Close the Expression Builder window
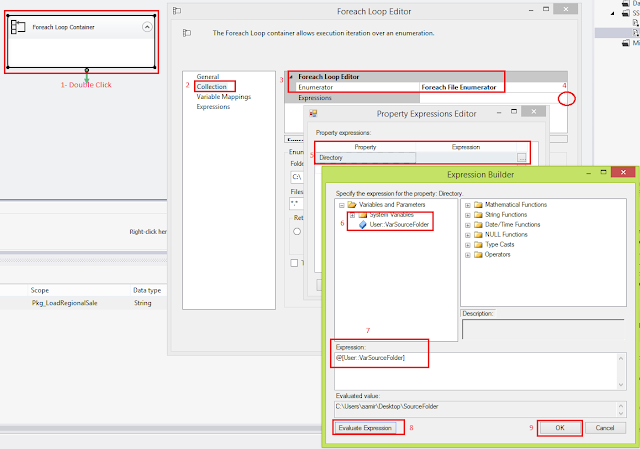The height and width of the screenshot is (449, 640). click(x=623, y=172)
